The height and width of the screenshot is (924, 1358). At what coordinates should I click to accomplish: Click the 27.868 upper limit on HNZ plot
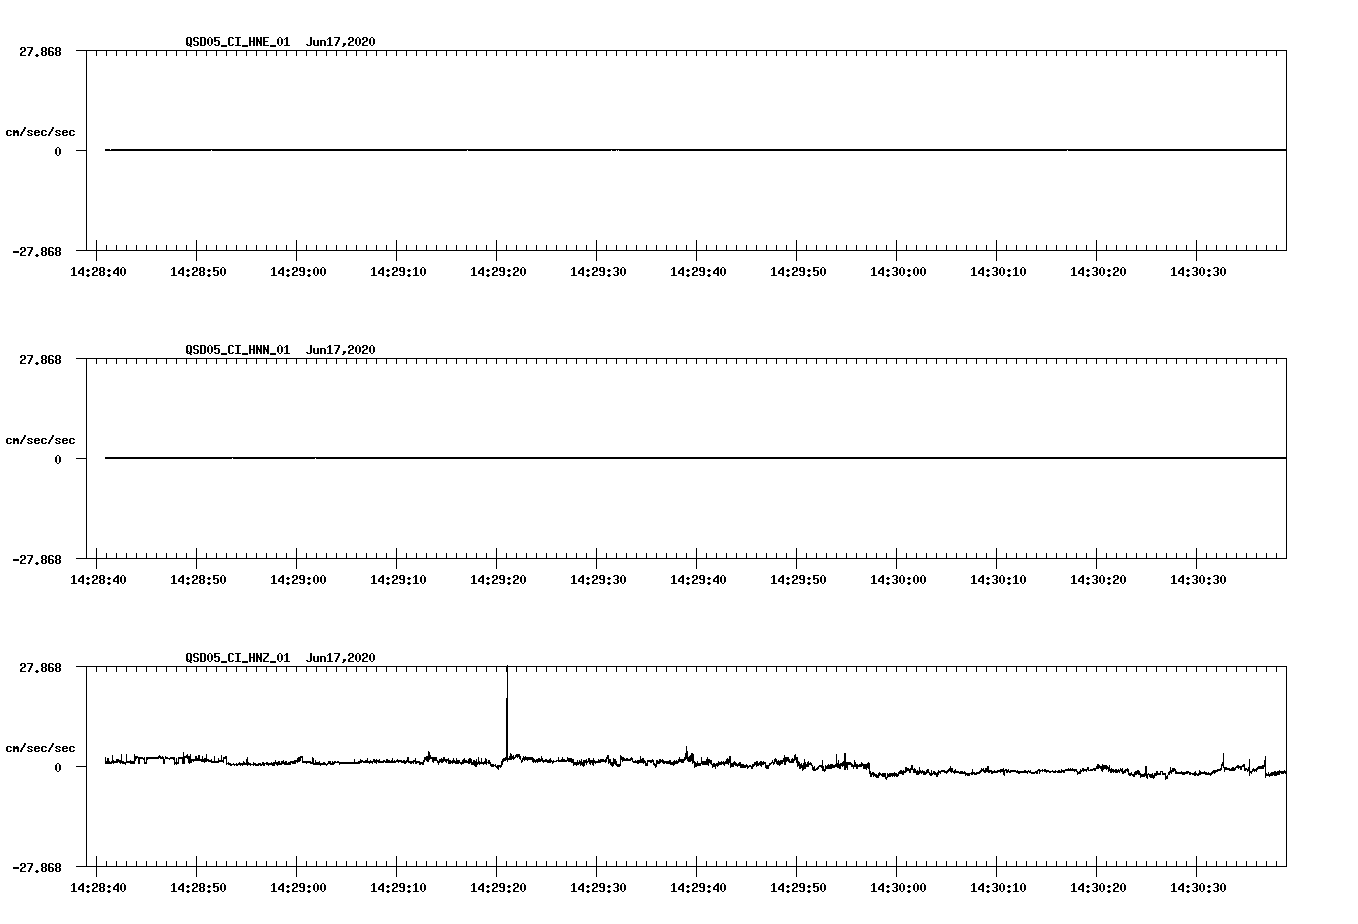click(40, 667)
